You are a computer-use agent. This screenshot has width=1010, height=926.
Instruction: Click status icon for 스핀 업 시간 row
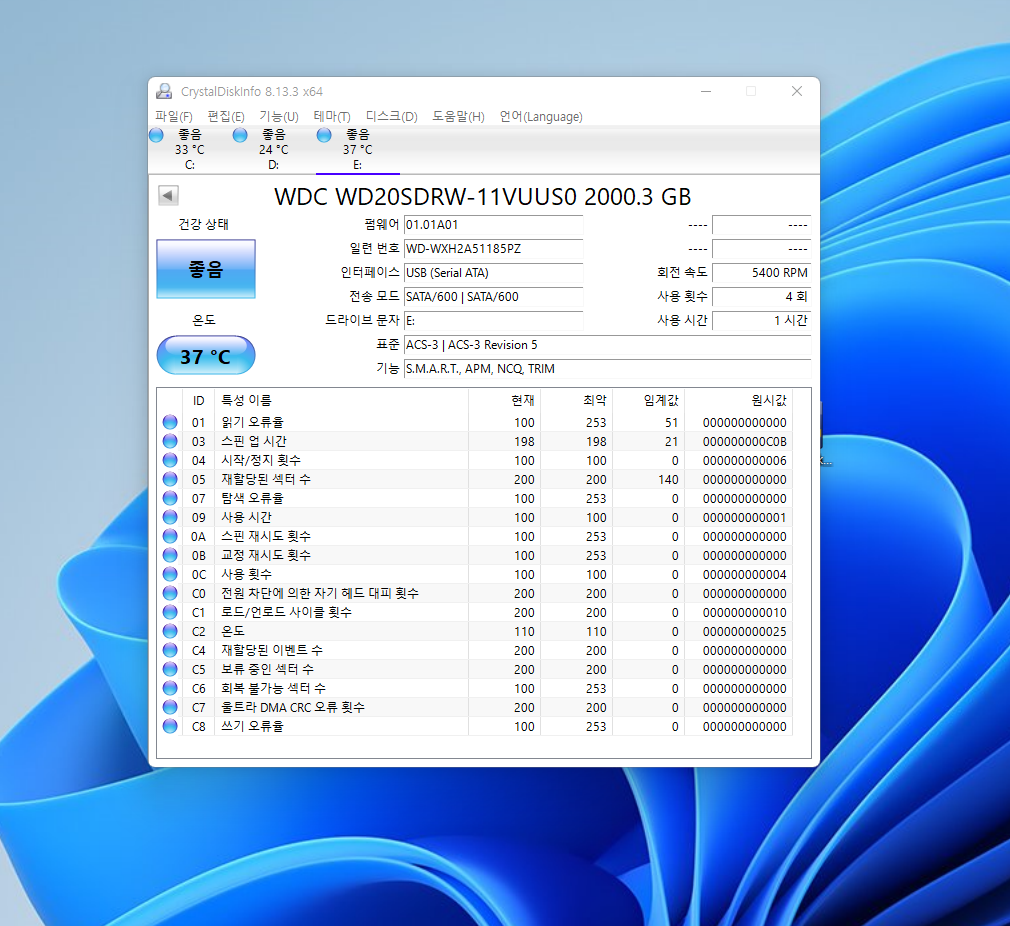pyautogui.click(x=170, y=441)
